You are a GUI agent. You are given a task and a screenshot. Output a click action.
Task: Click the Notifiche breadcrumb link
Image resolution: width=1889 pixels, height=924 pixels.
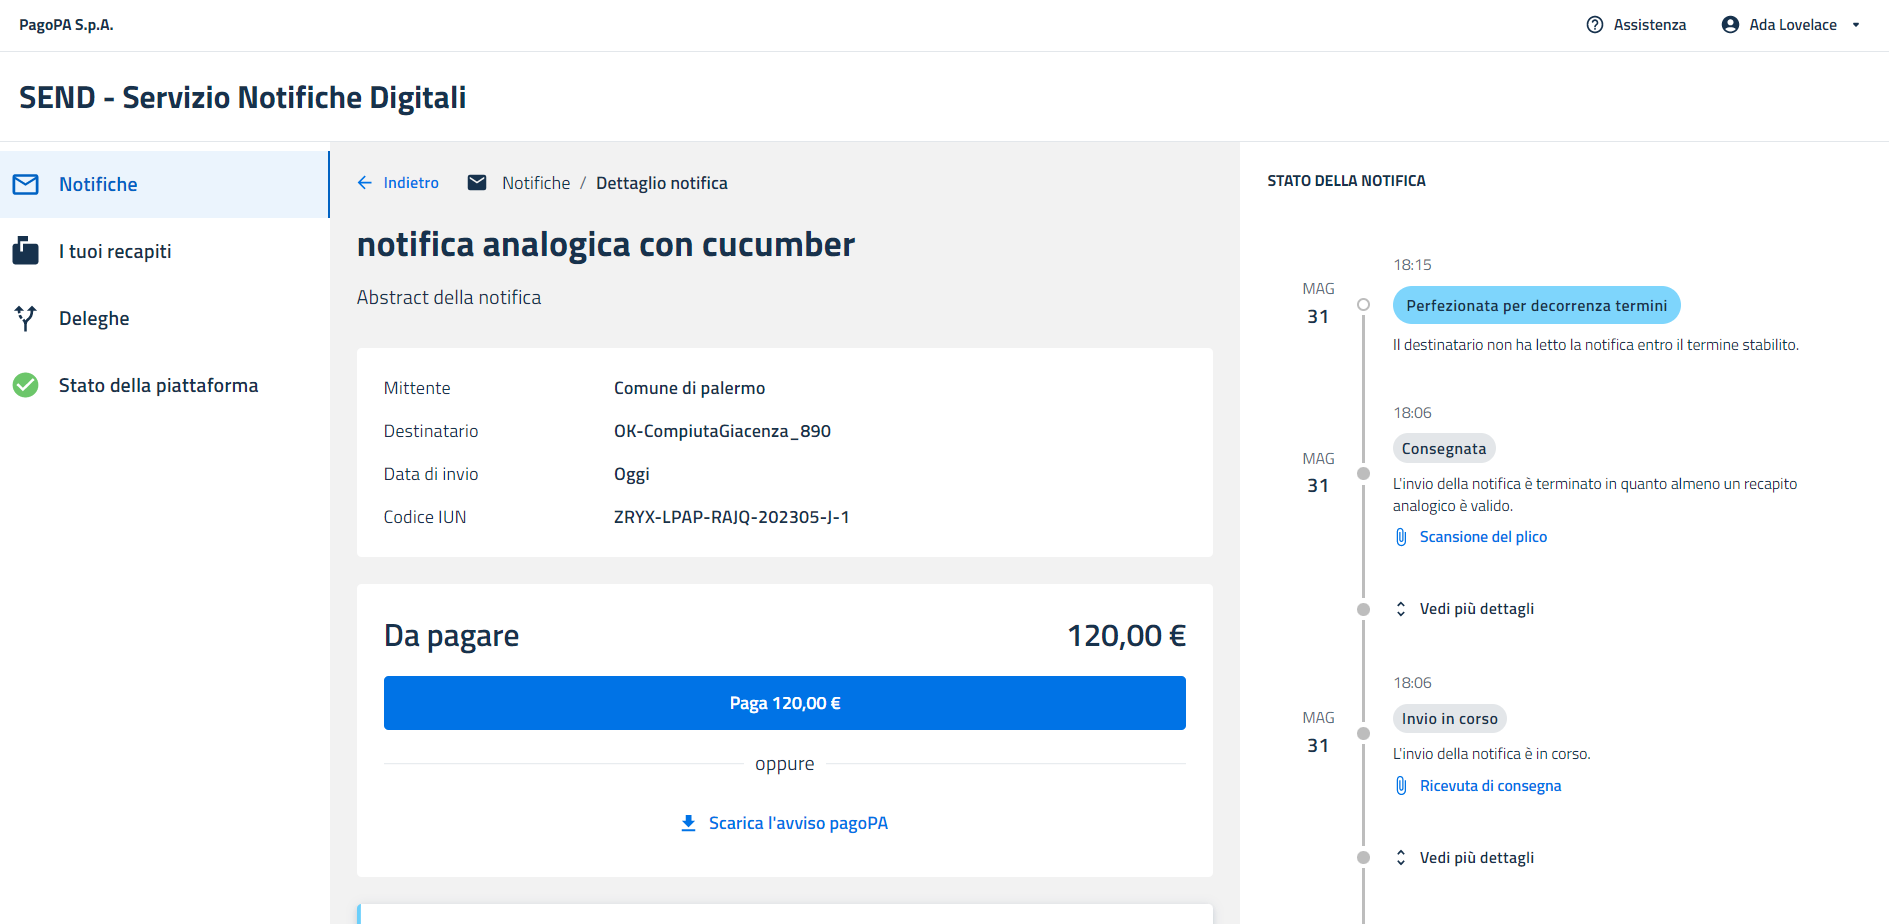point(536,183)
